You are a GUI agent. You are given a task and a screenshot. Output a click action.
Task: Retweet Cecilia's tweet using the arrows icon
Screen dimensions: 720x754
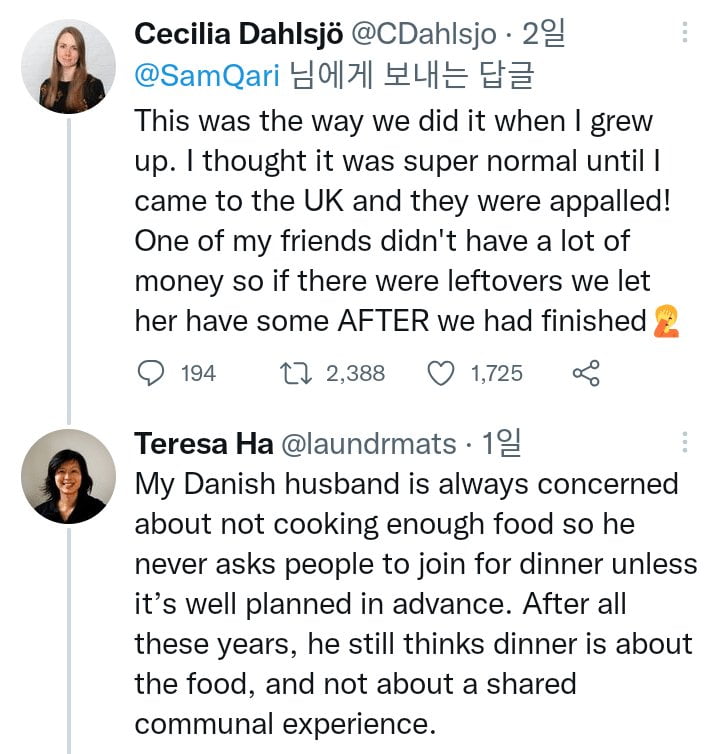click(x=298, y=373)
